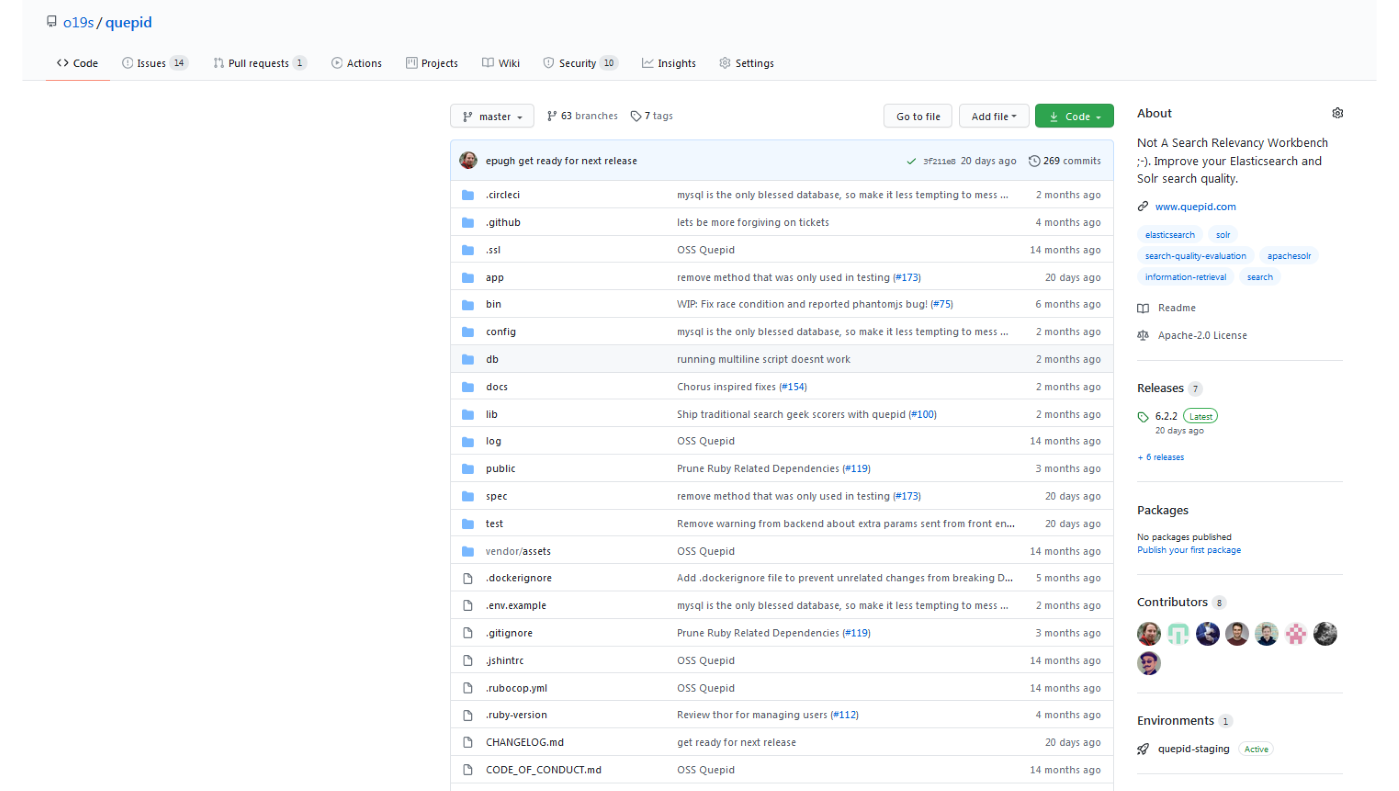The image size is (1399, 791).
Task: Open commit message 'Chorus inspired fixes'
Action: (x=726, y=387)
